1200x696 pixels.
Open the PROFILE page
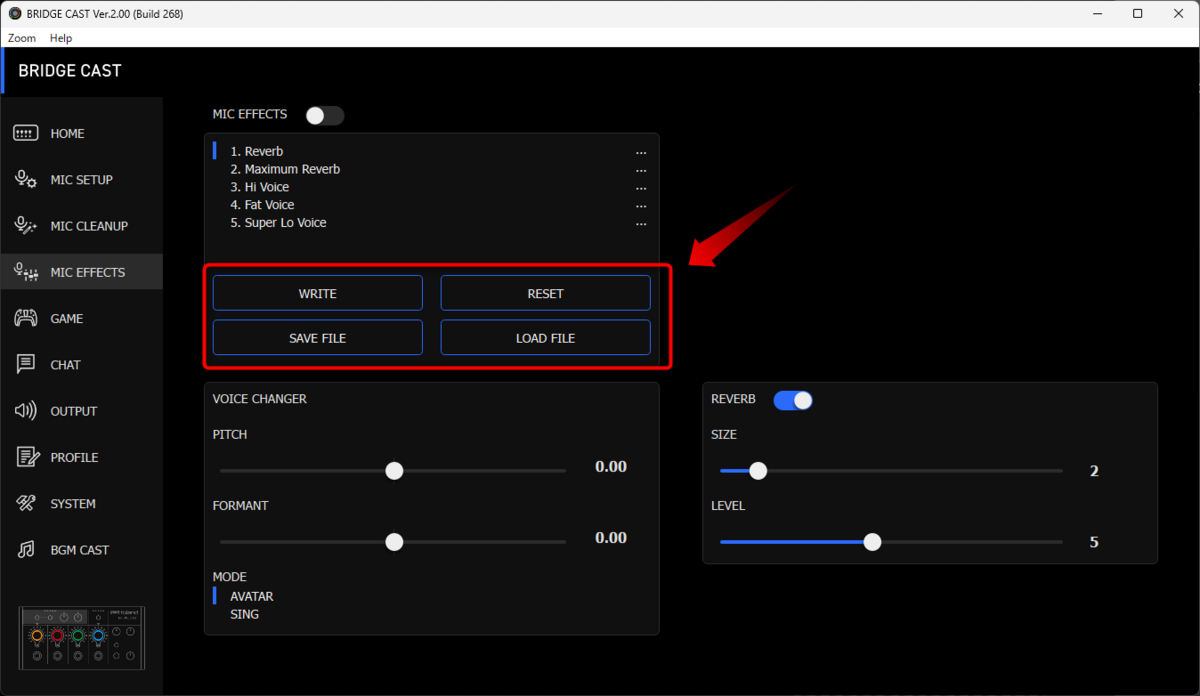pyautogui.click(x=81, y=457)
